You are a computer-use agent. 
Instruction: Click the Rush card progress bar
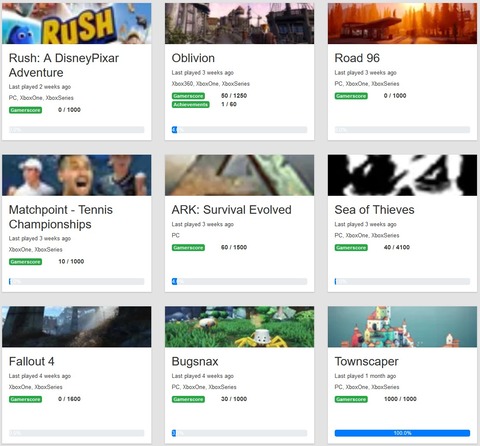77,130
